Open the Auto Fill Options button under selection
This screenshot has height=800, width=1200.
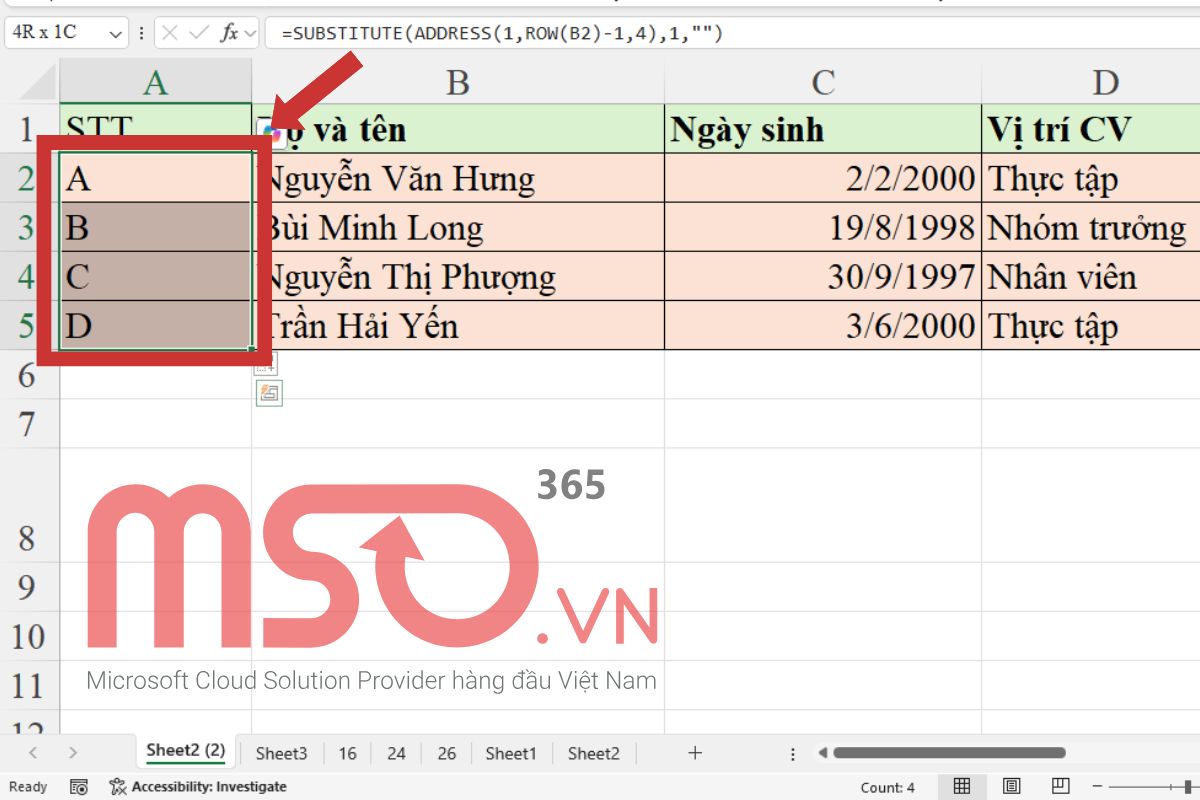click(x=265, y=364)
